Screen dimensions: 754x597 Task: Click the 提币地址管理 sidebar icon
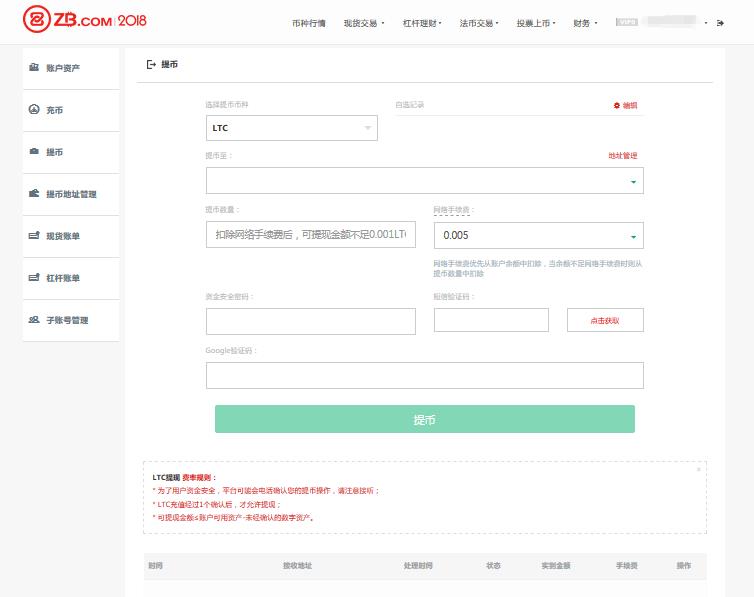34,194
